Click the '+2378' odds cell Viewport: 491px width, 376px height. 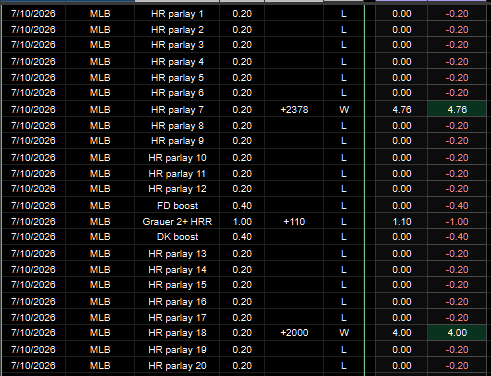[294, 110]
